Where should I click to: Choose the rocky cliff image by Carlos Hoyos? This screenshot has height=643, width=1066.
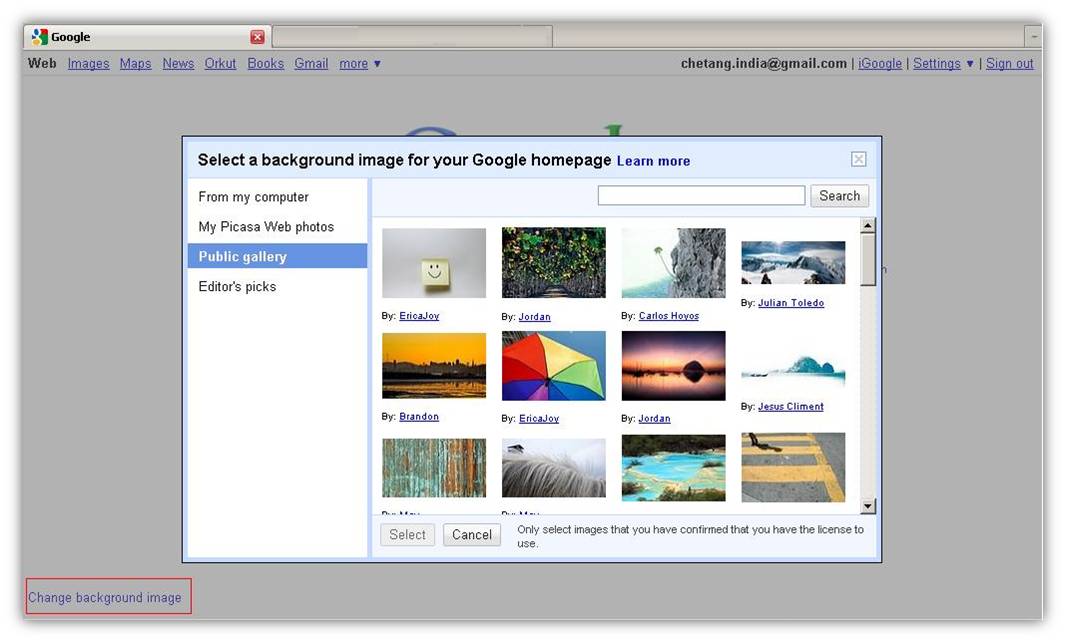click(x=673, y=263)
